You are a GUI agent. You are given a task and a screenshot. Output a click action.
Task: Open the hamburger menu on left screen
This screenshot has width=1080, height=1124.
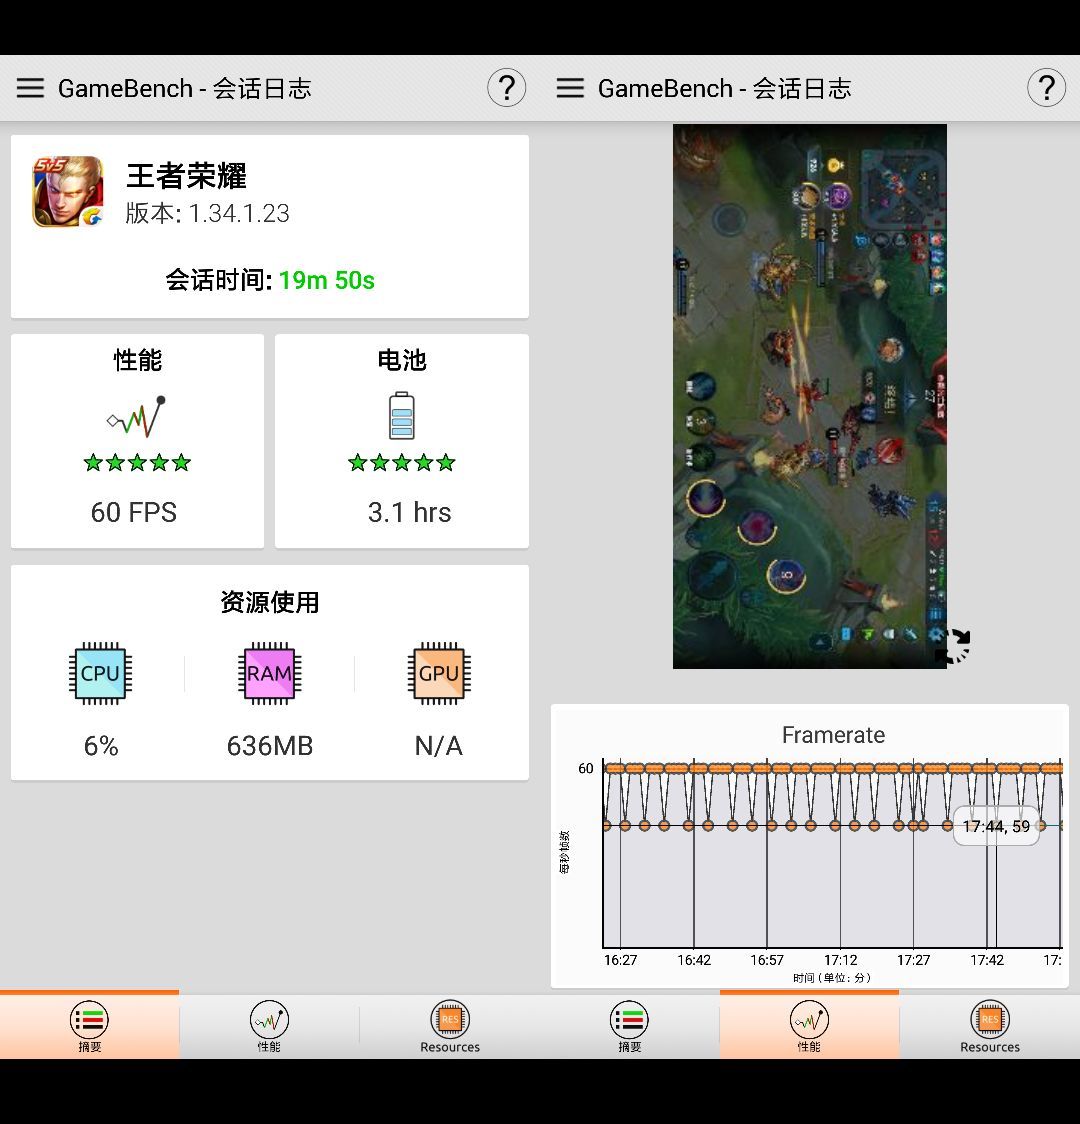point(30,88)
